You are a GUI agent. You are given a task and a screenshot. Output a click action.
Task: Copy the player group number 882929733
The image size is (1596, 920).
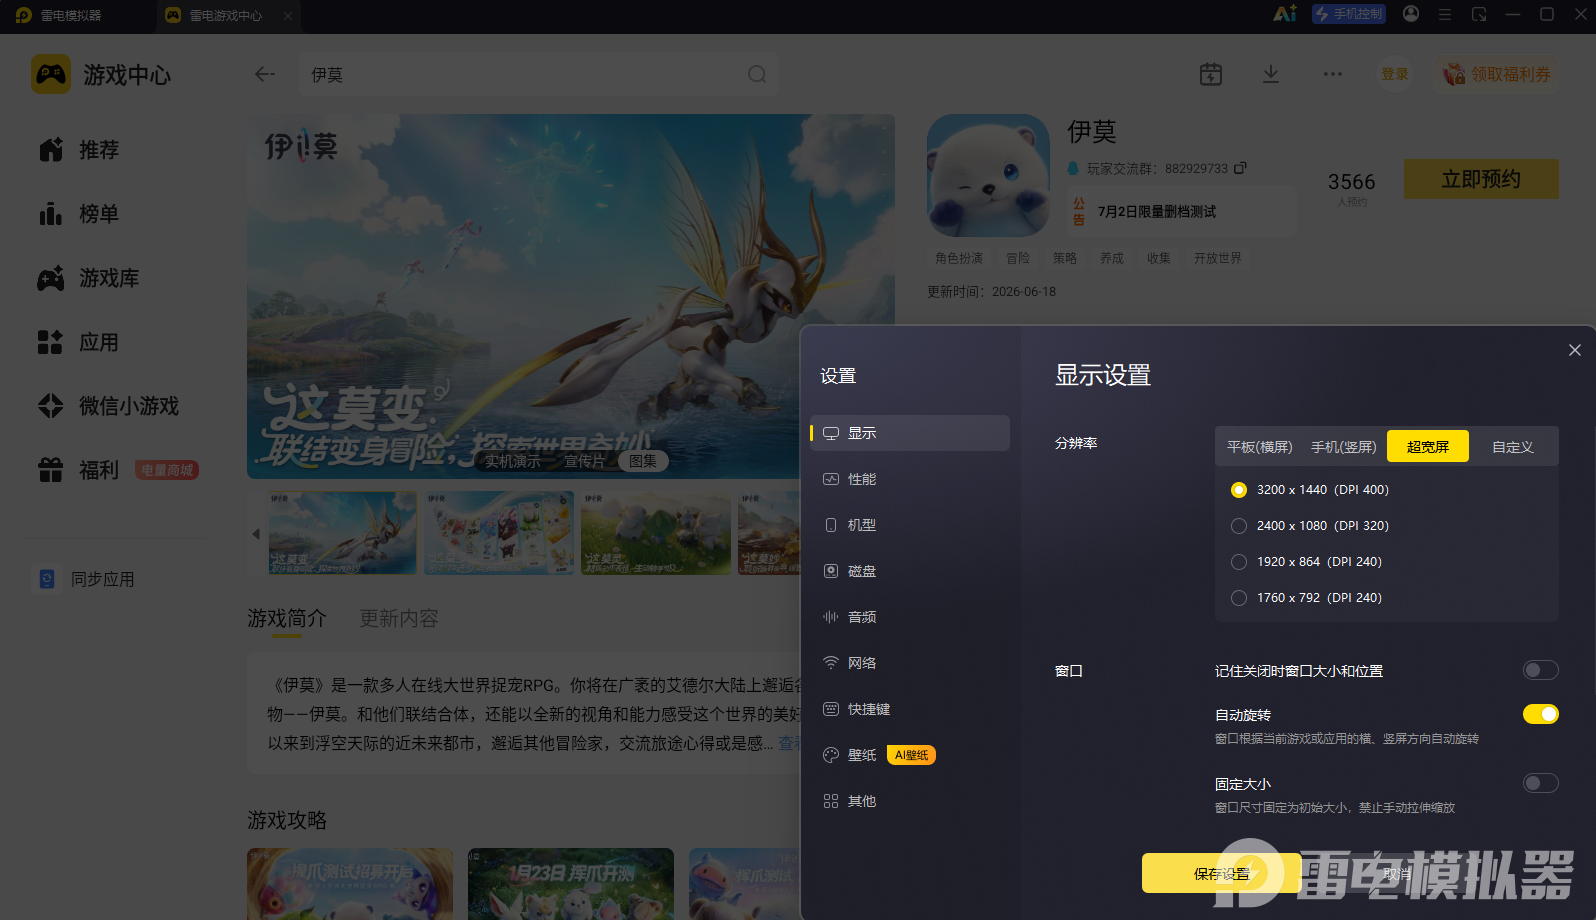pos(1240,168)
